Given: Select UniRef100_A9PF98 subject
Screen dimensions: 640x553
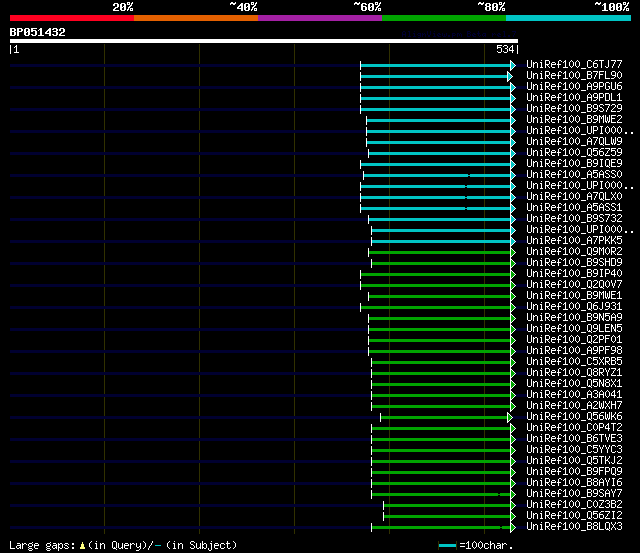Looking at the screenshot, I should coord(574,351).
